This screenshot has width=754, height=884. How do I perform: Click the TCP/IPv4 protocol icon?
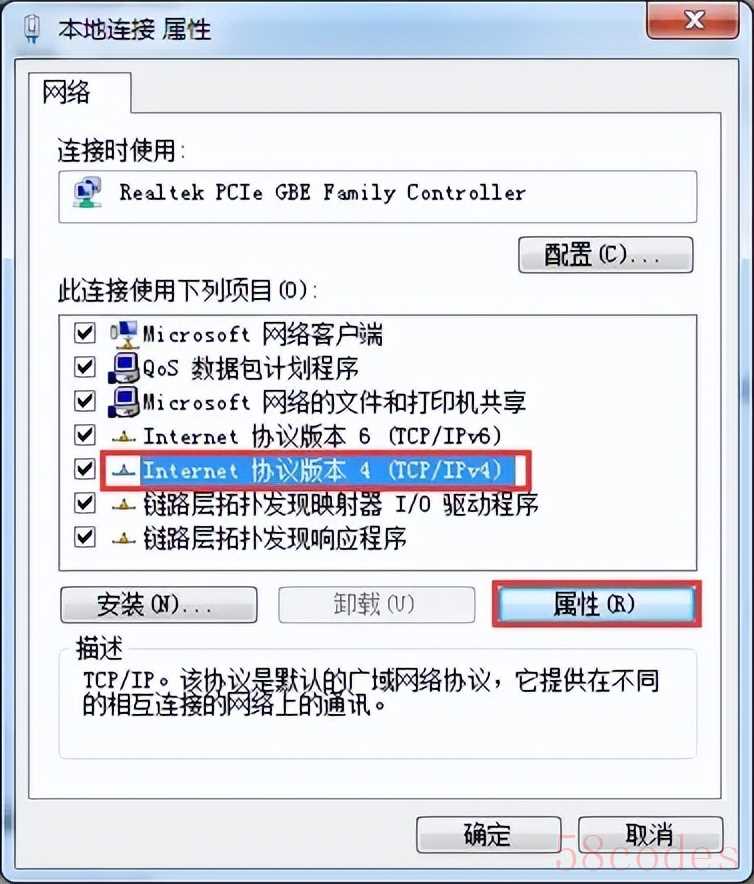click(124, 470)
